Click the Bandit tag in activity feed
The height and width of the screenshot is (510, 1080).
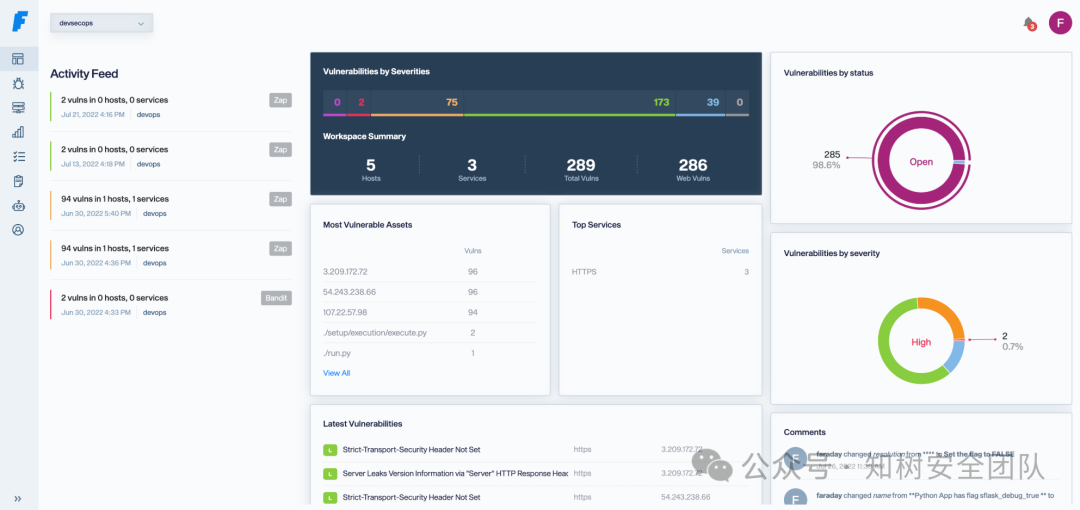[276, 298]
